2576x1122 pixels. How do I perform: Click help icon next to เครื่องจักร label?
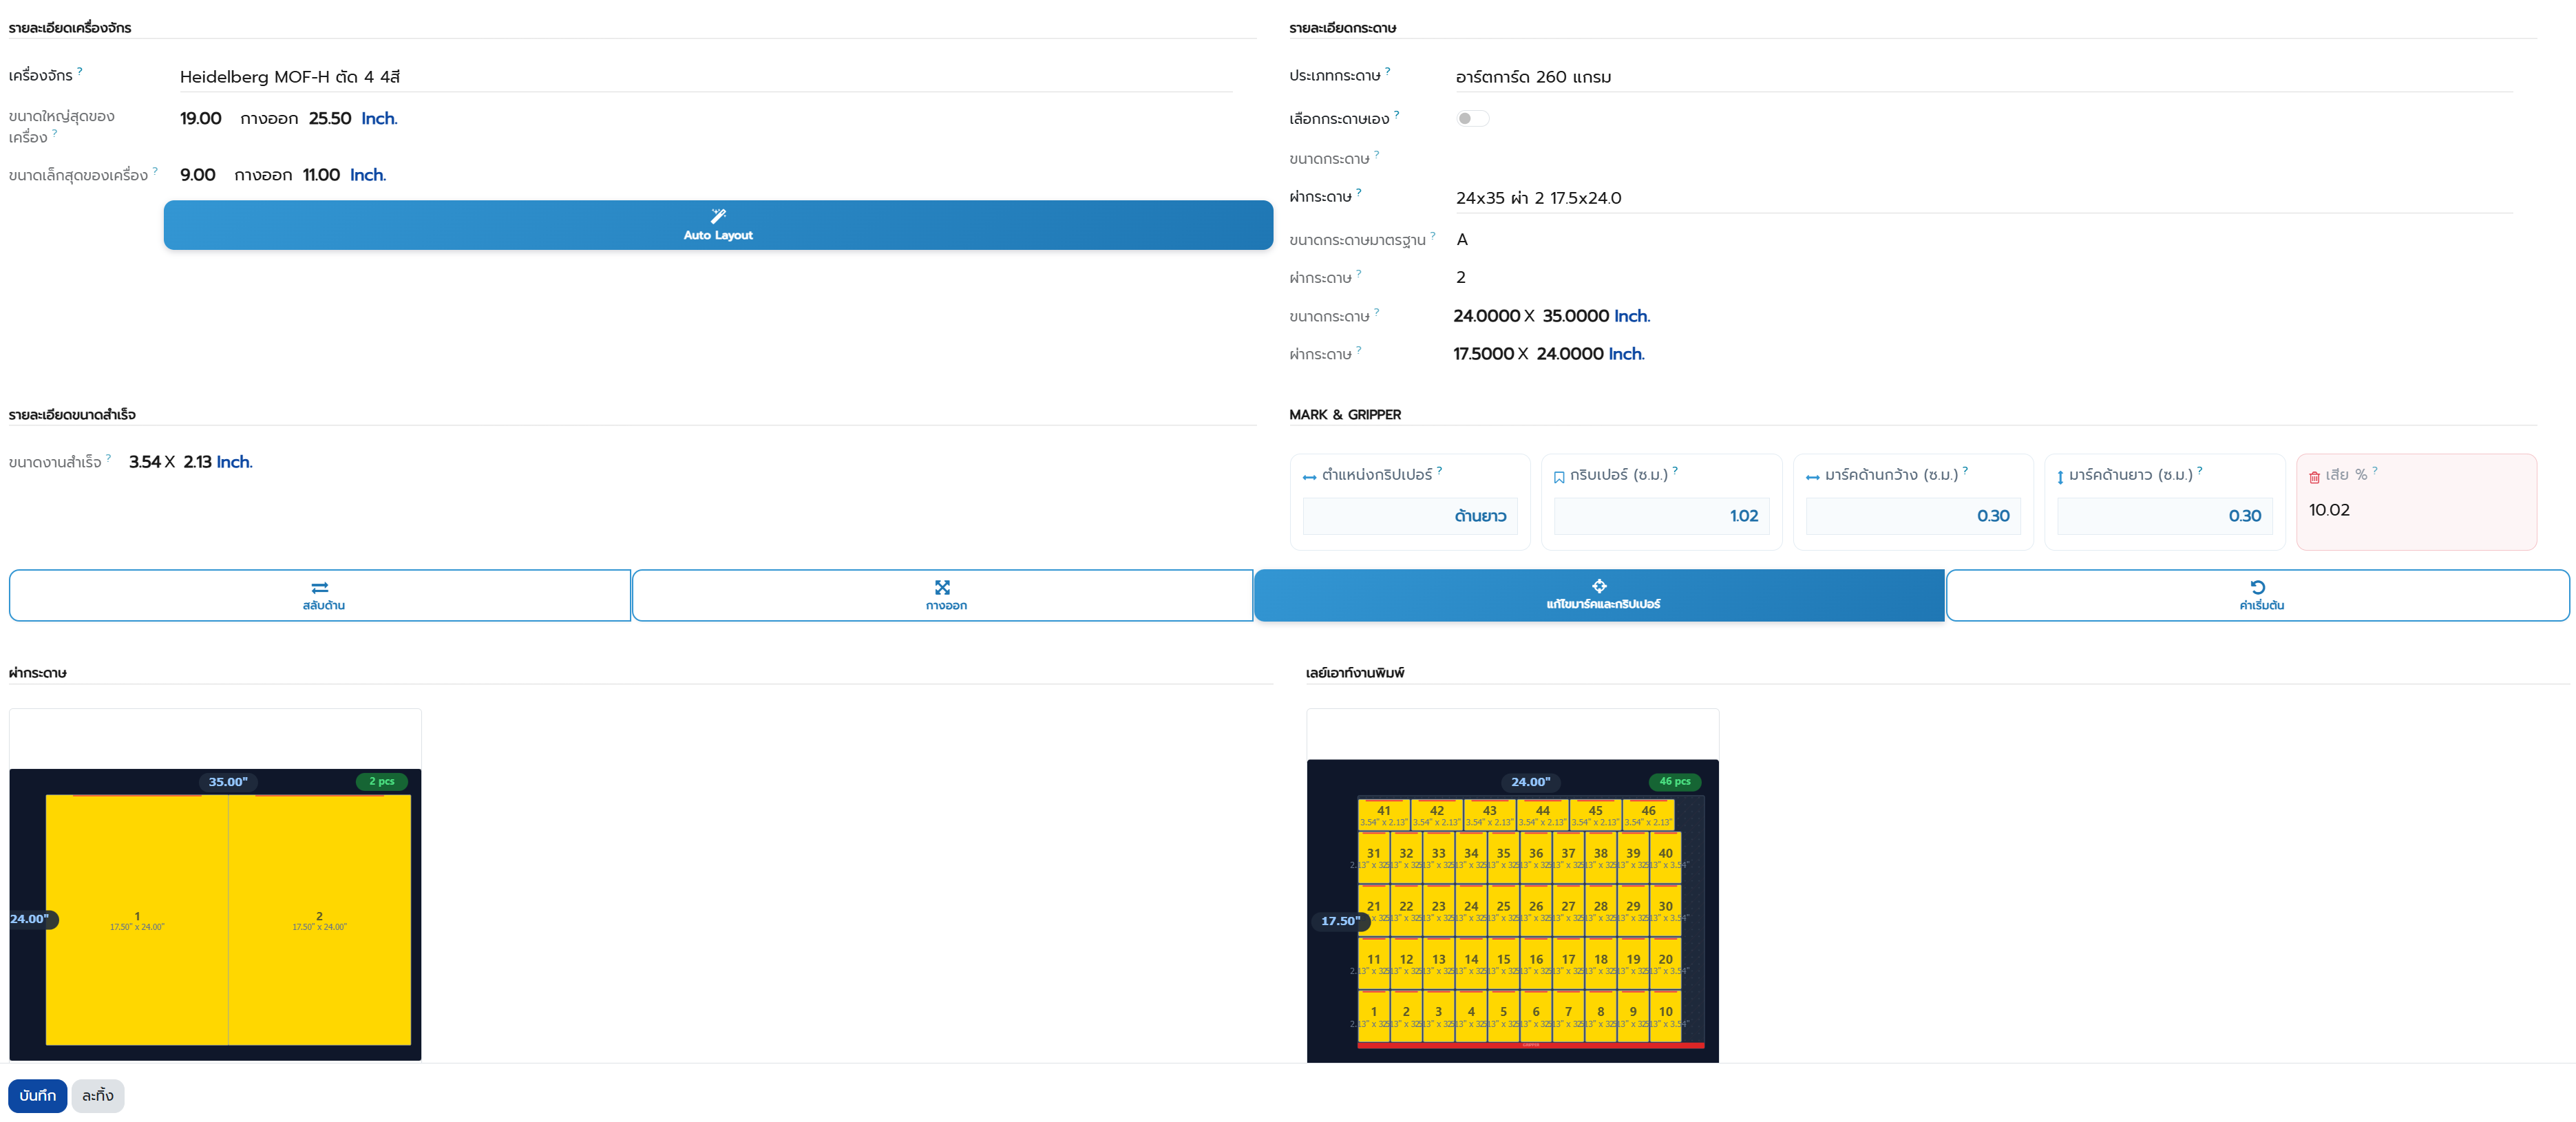click(x=80, y=70)
